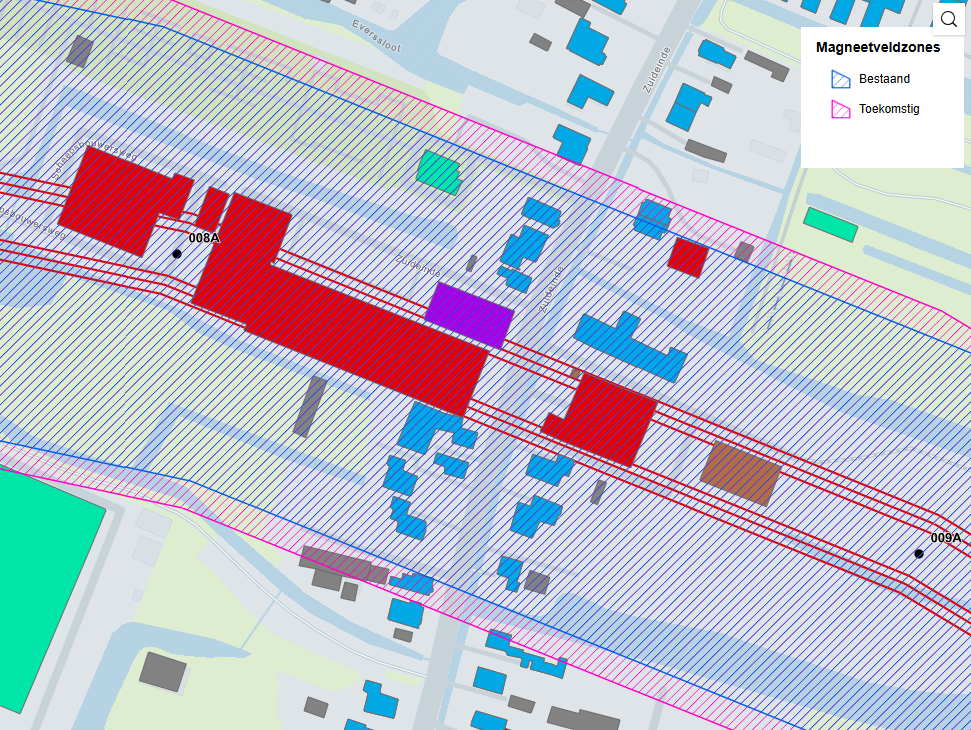Image resolution: width=971 pixels, height=730 pixels.
Task: Click the green building right of the legend
Action: click(831, 224)
